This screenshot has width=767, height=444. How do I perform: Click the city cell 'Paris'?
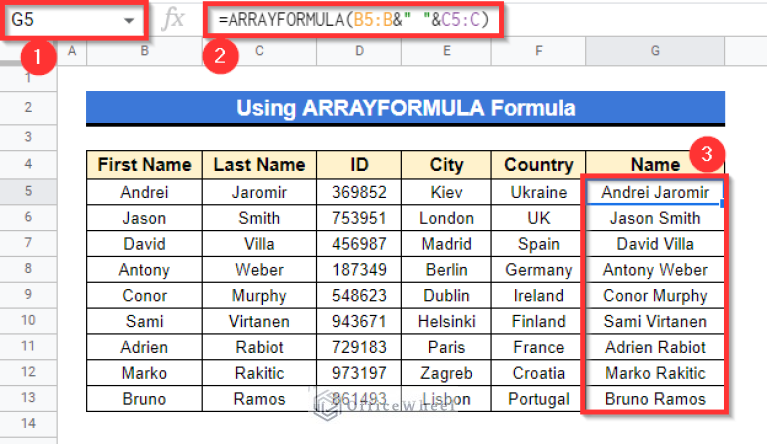click(446, 348)
